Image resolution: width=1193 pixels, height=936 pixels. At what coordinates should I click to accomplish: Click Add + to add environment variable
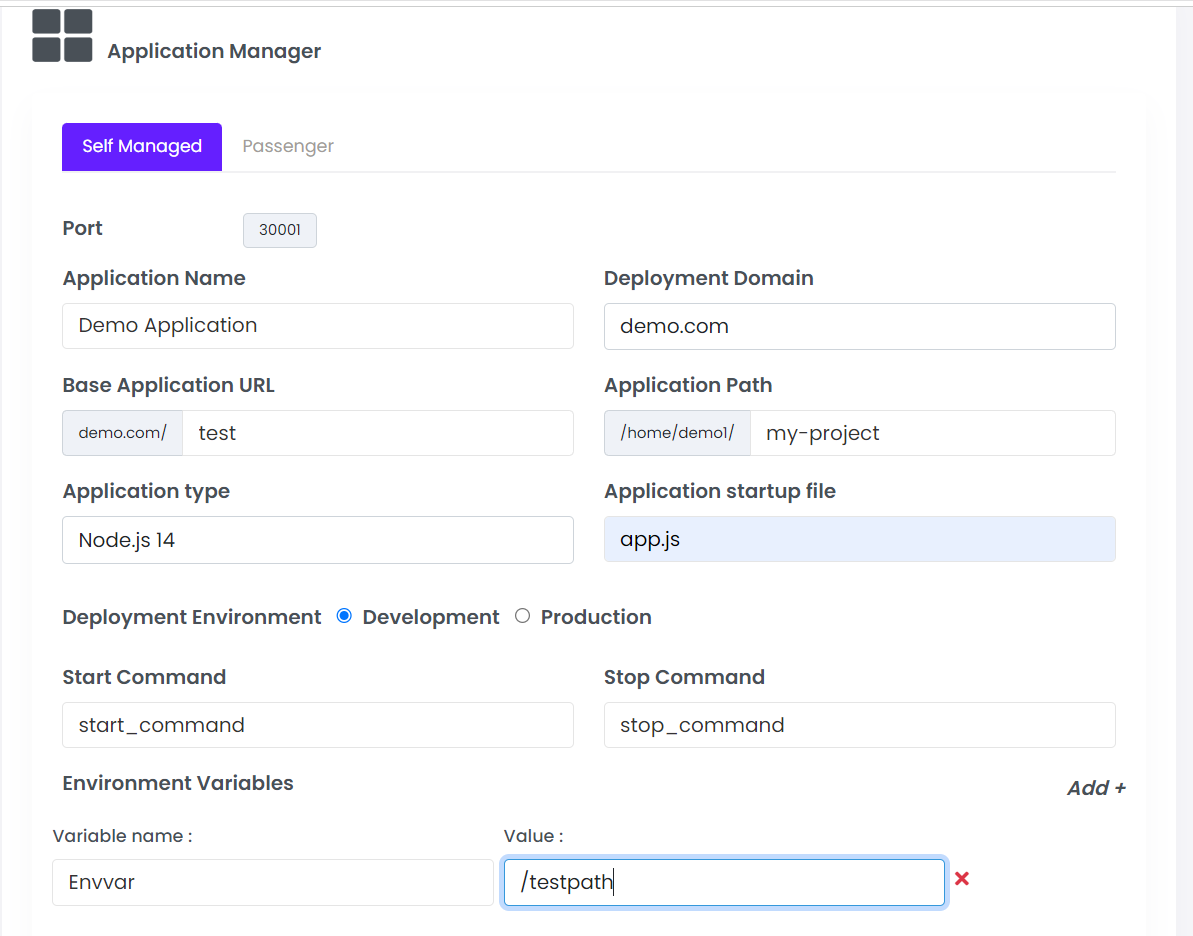pos(1096,788)
